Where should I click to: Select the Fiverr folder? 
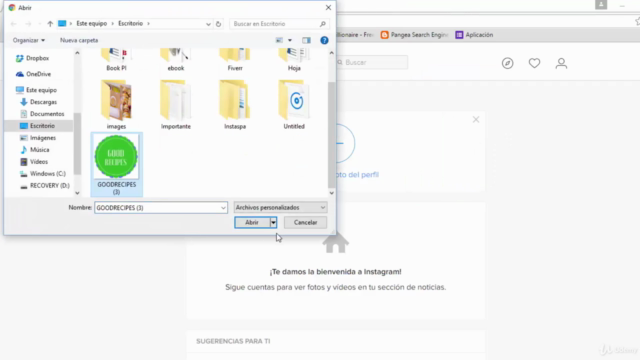click(x=235, y=60)
